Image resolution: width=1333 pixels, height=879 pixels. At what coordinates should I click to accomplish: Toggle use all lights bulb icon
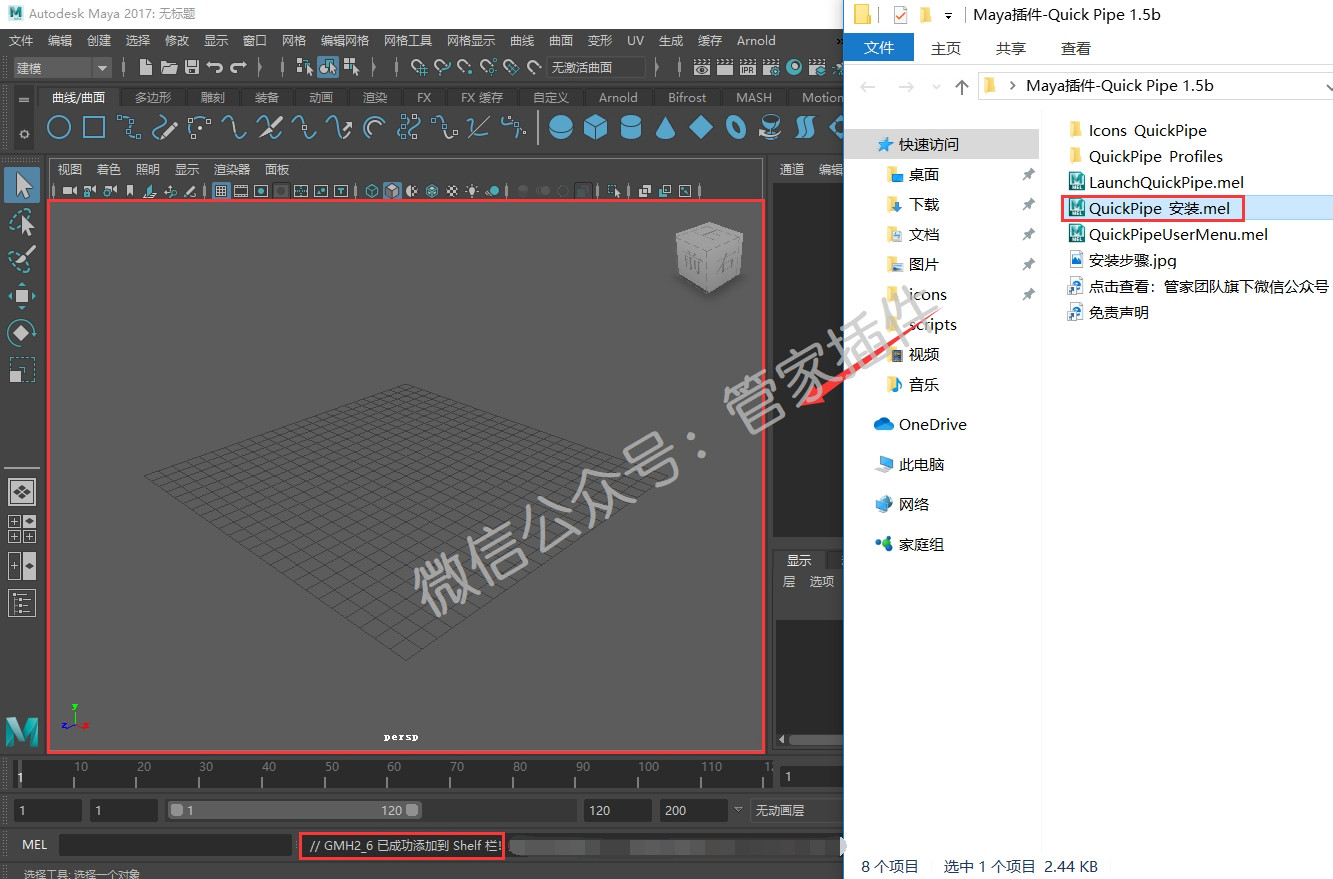pyautogui.click(x=472, y=191)
